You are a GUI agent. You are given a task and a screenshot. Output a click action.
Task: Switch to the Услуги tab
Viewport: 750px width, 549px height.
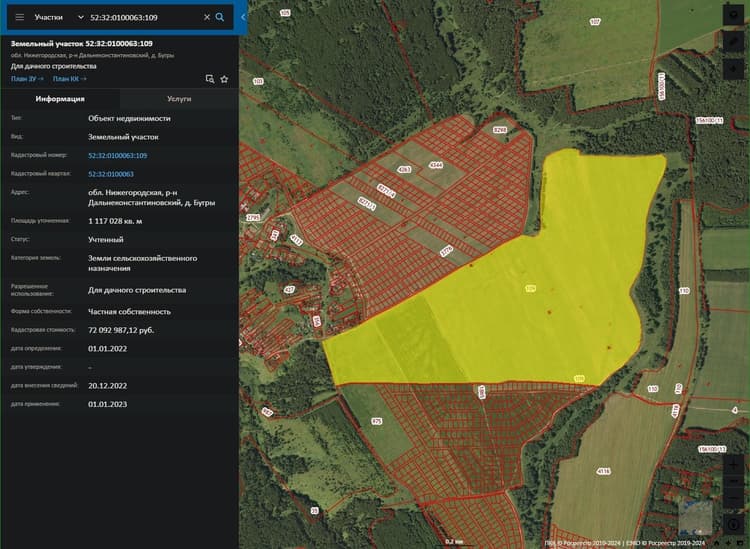click(x=179, y=99)
